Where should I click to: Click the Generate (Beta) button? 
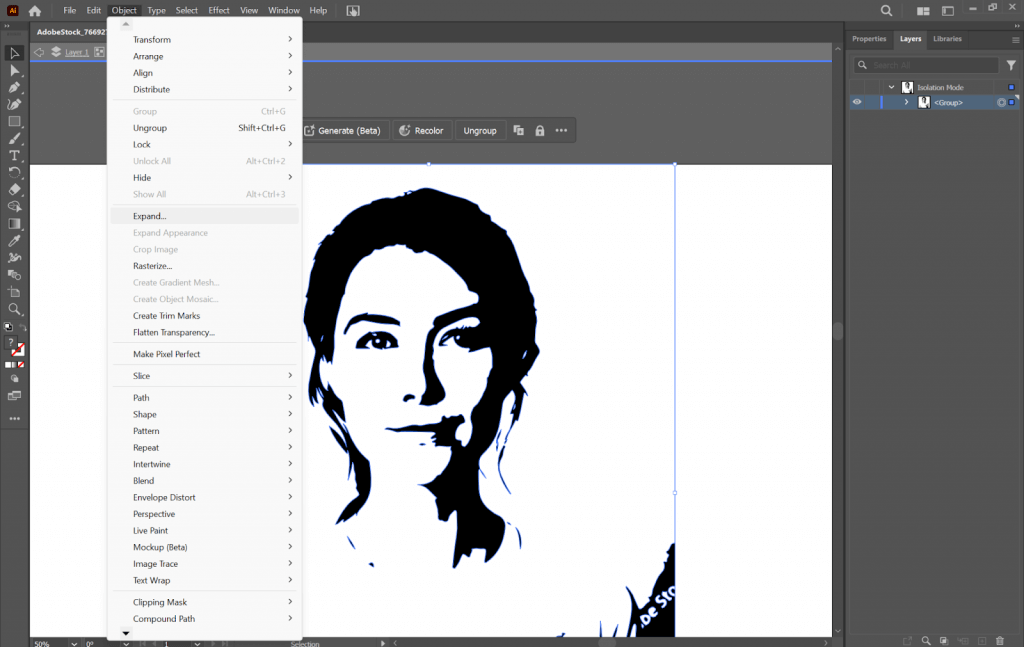(x=343, y=131)
